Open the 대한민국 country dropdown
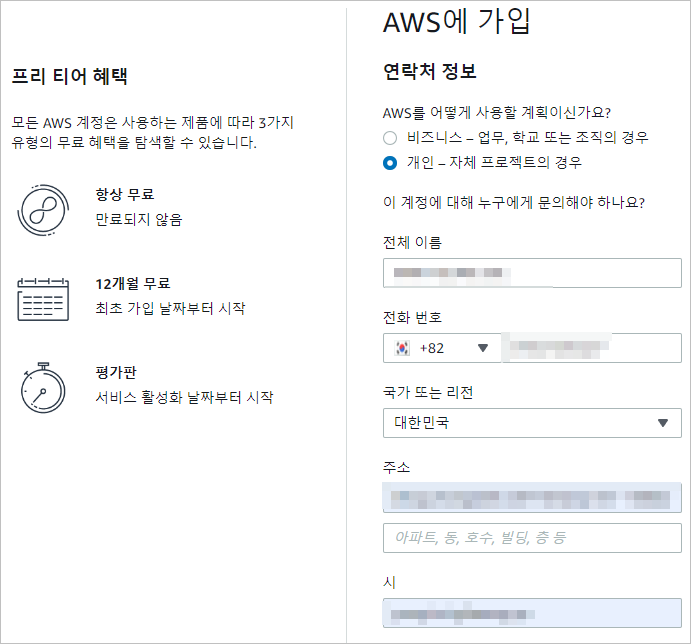This screenshot has height=644, width=691. 532,423
